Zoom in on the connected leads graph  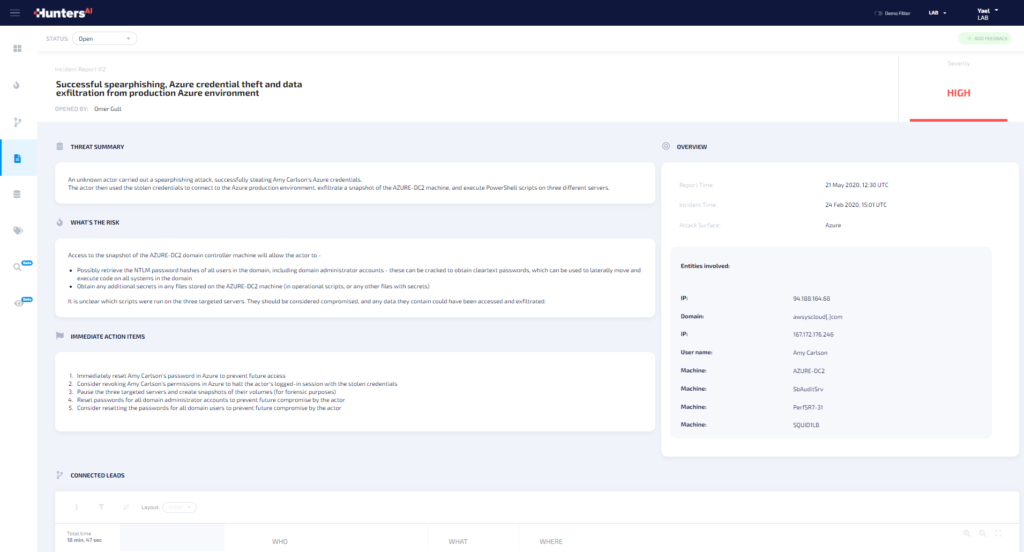[967, 534]
